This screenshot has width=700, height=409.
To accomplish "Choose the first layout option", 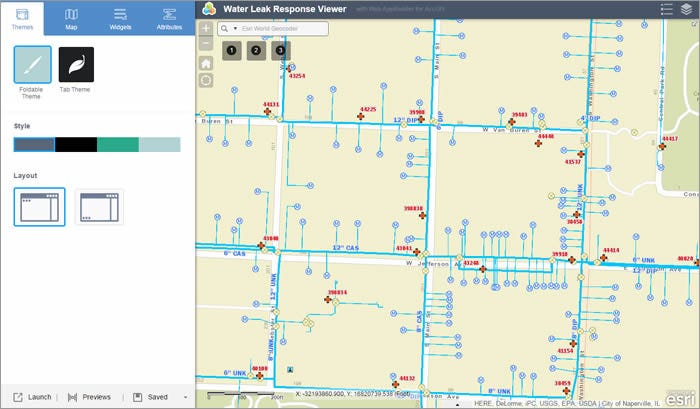I will pyautogui.click(x=40, y=207).
